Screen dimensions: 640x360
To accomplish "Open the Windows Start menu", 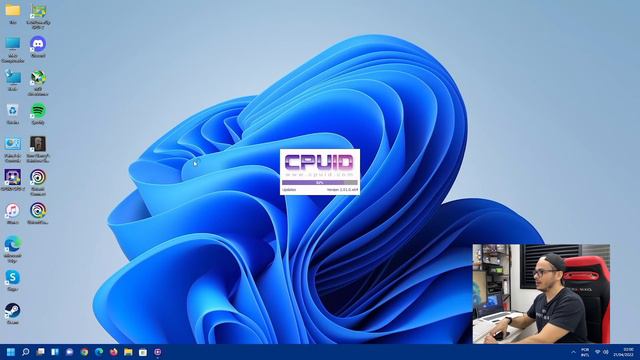I will click(x=11, y=352).
